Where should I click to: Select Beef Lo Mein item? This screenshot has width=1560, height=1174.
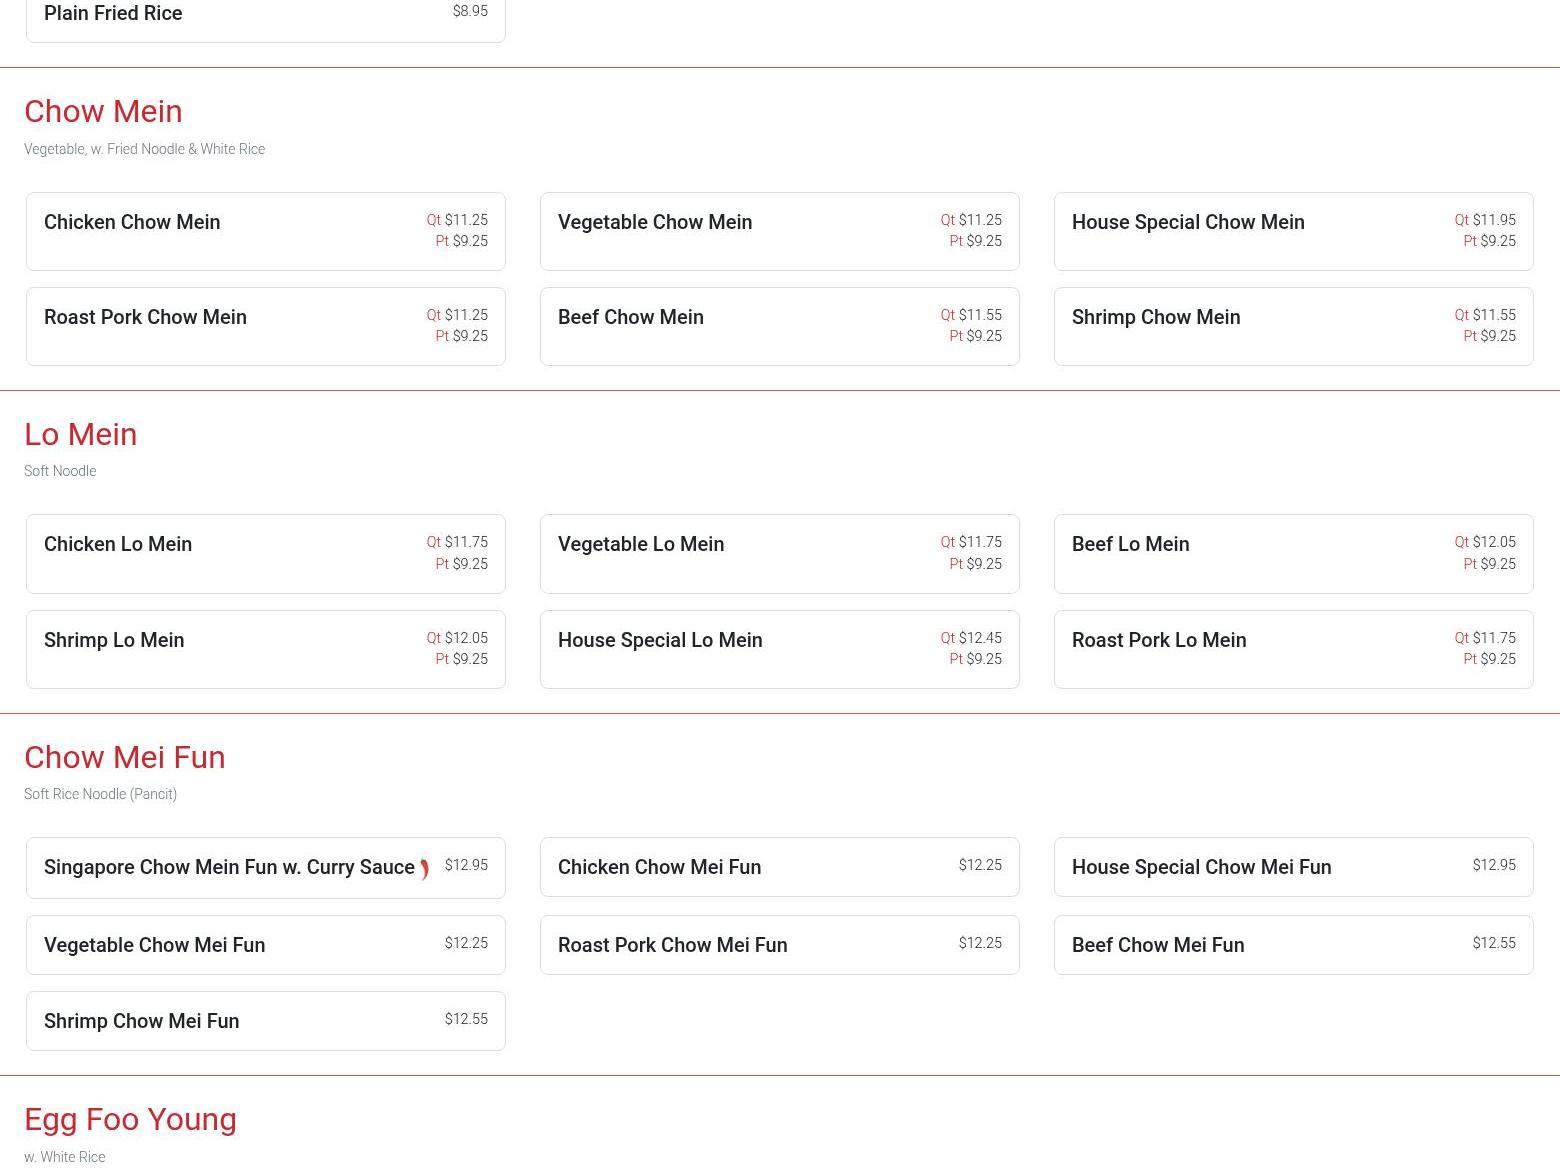1294,554
